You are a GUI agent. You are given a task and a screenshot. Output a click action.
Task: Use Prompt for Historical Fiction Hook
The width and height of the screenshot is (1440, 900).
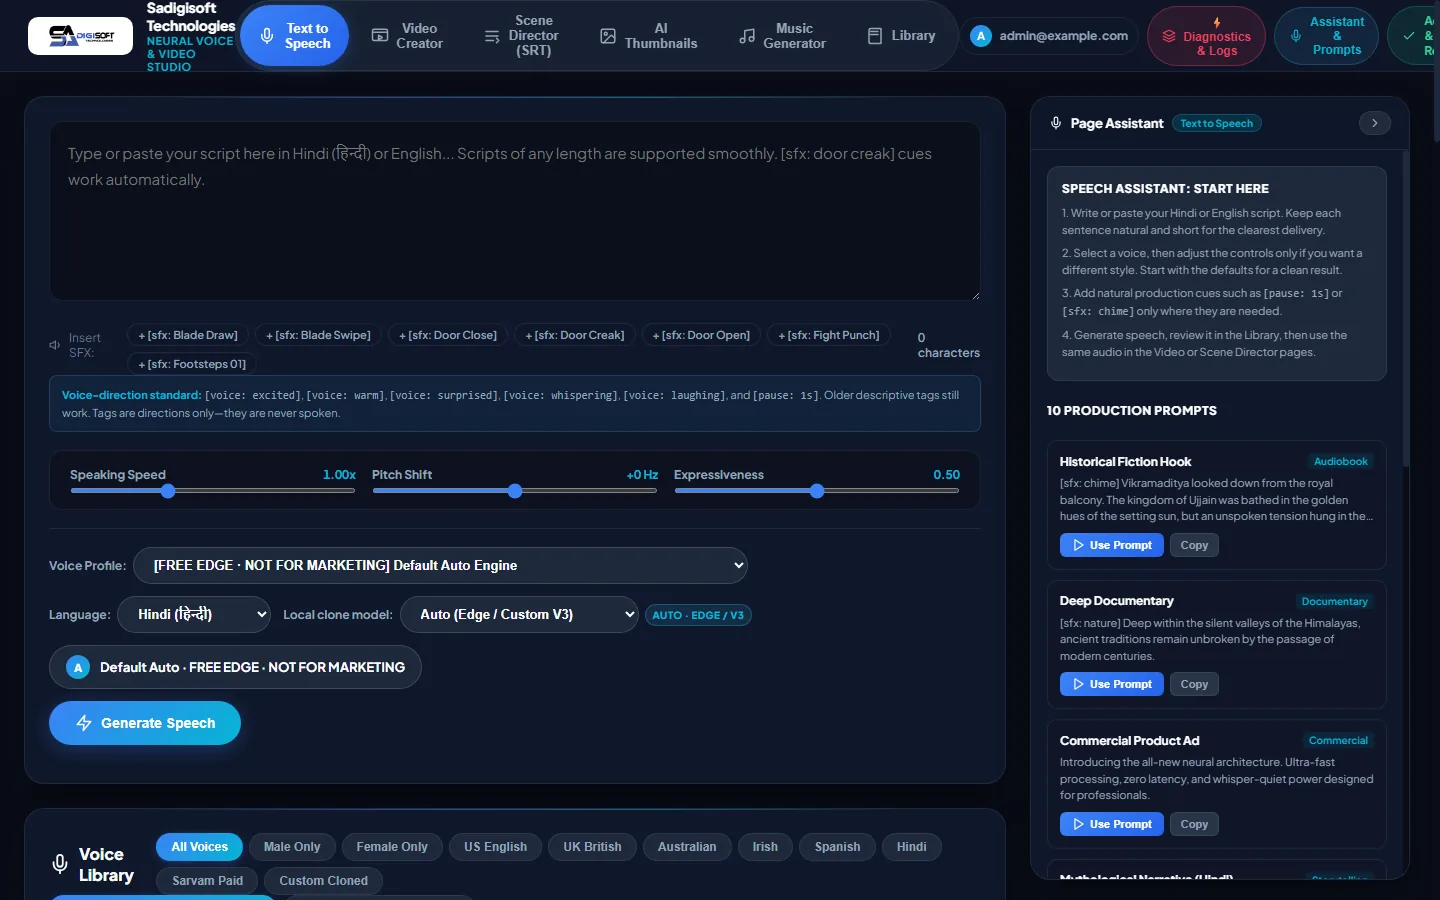(x=1112, y=545)
